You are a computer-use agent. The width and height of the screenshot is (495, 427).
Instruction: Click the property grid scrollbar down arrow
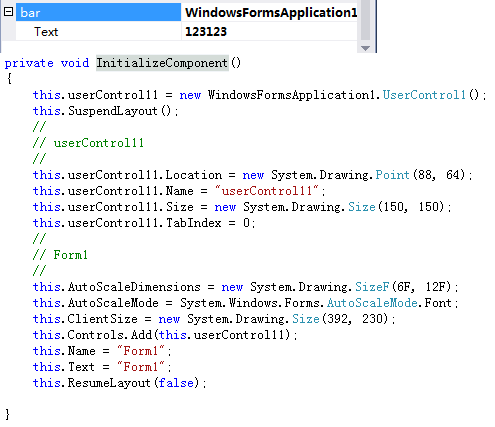pyautogui.click(x=365, y=49)
